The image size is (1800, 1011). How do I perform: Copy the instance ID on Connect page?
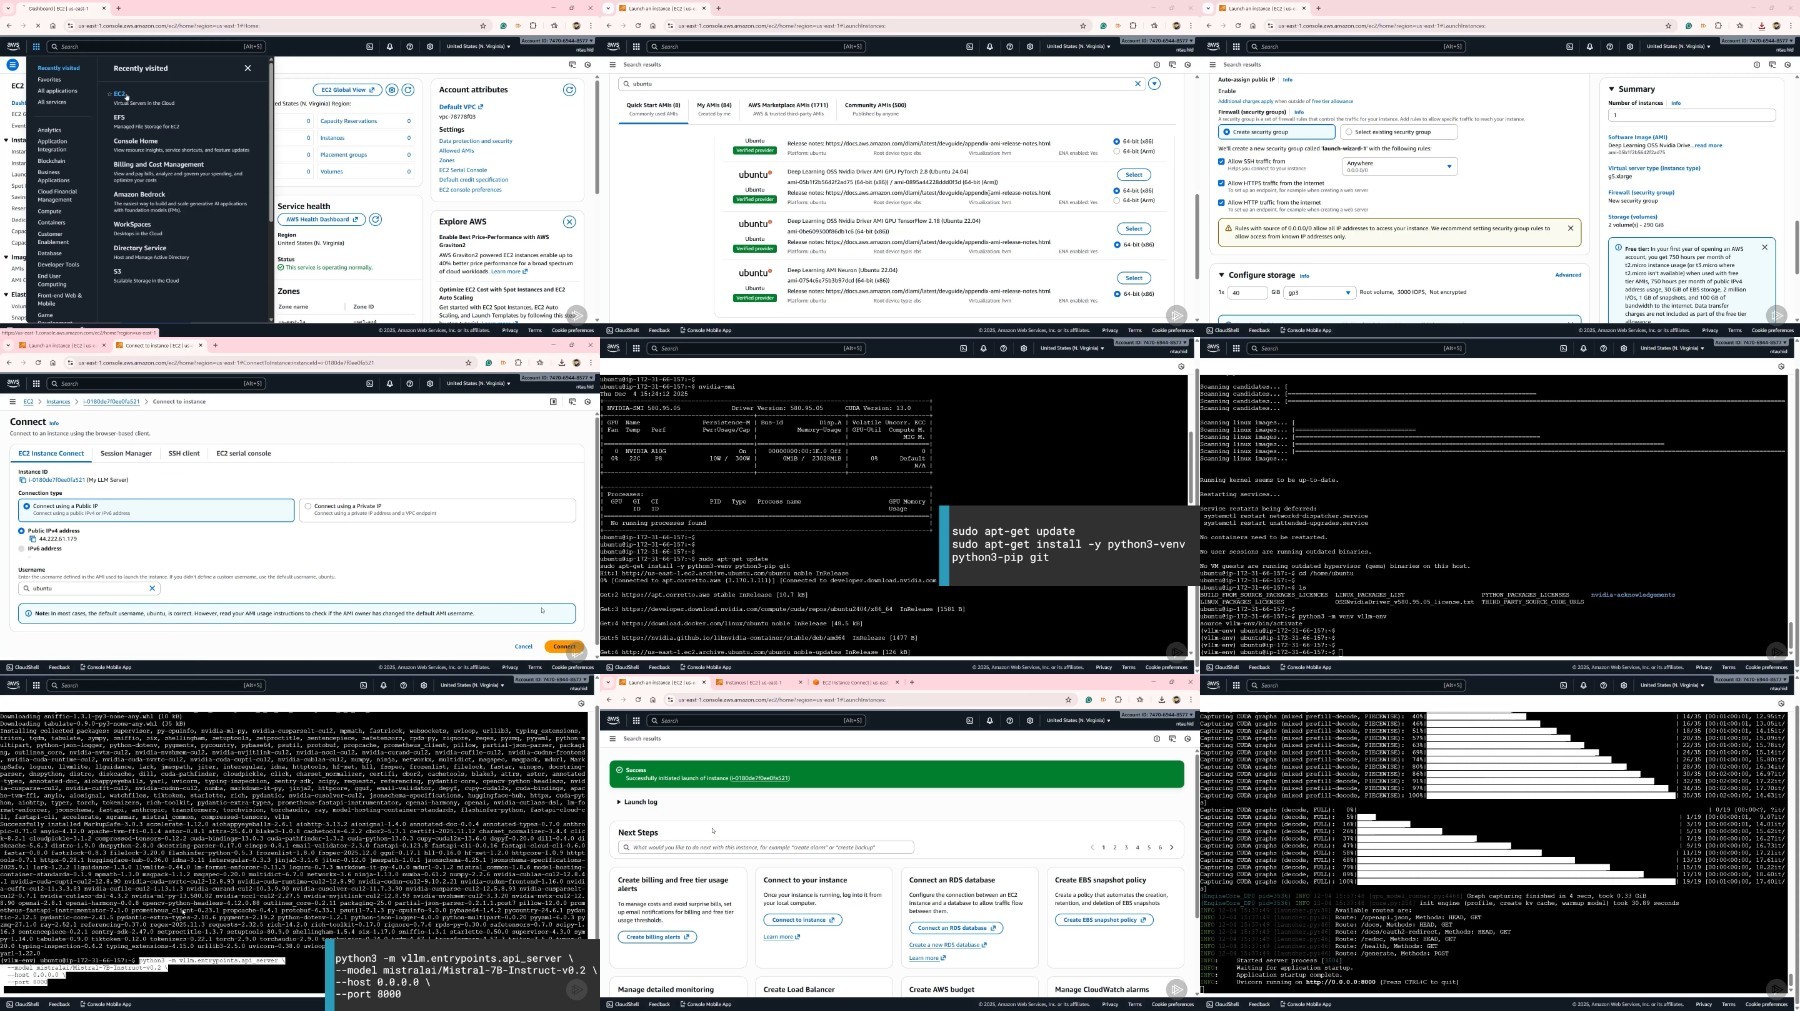click(x=22, y=480)
